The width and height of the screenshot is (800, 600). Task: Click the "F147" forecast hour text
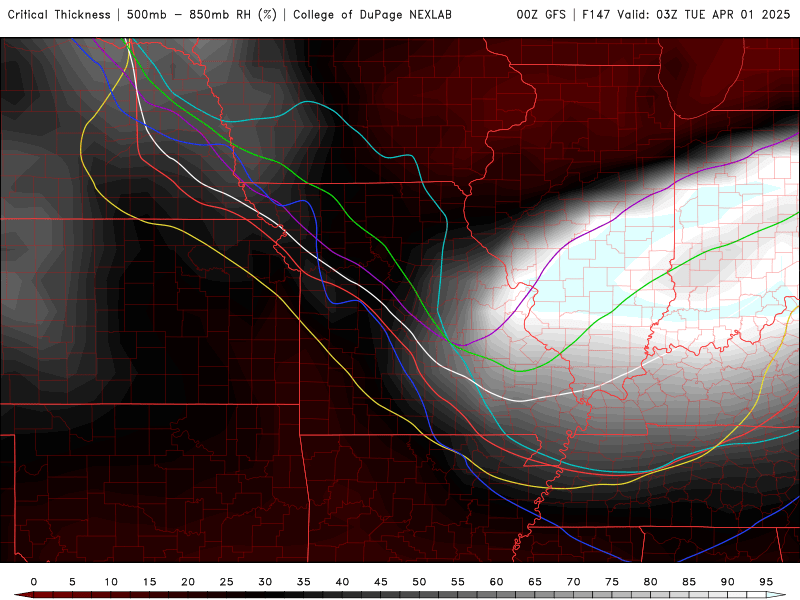[x=597, y=15]
